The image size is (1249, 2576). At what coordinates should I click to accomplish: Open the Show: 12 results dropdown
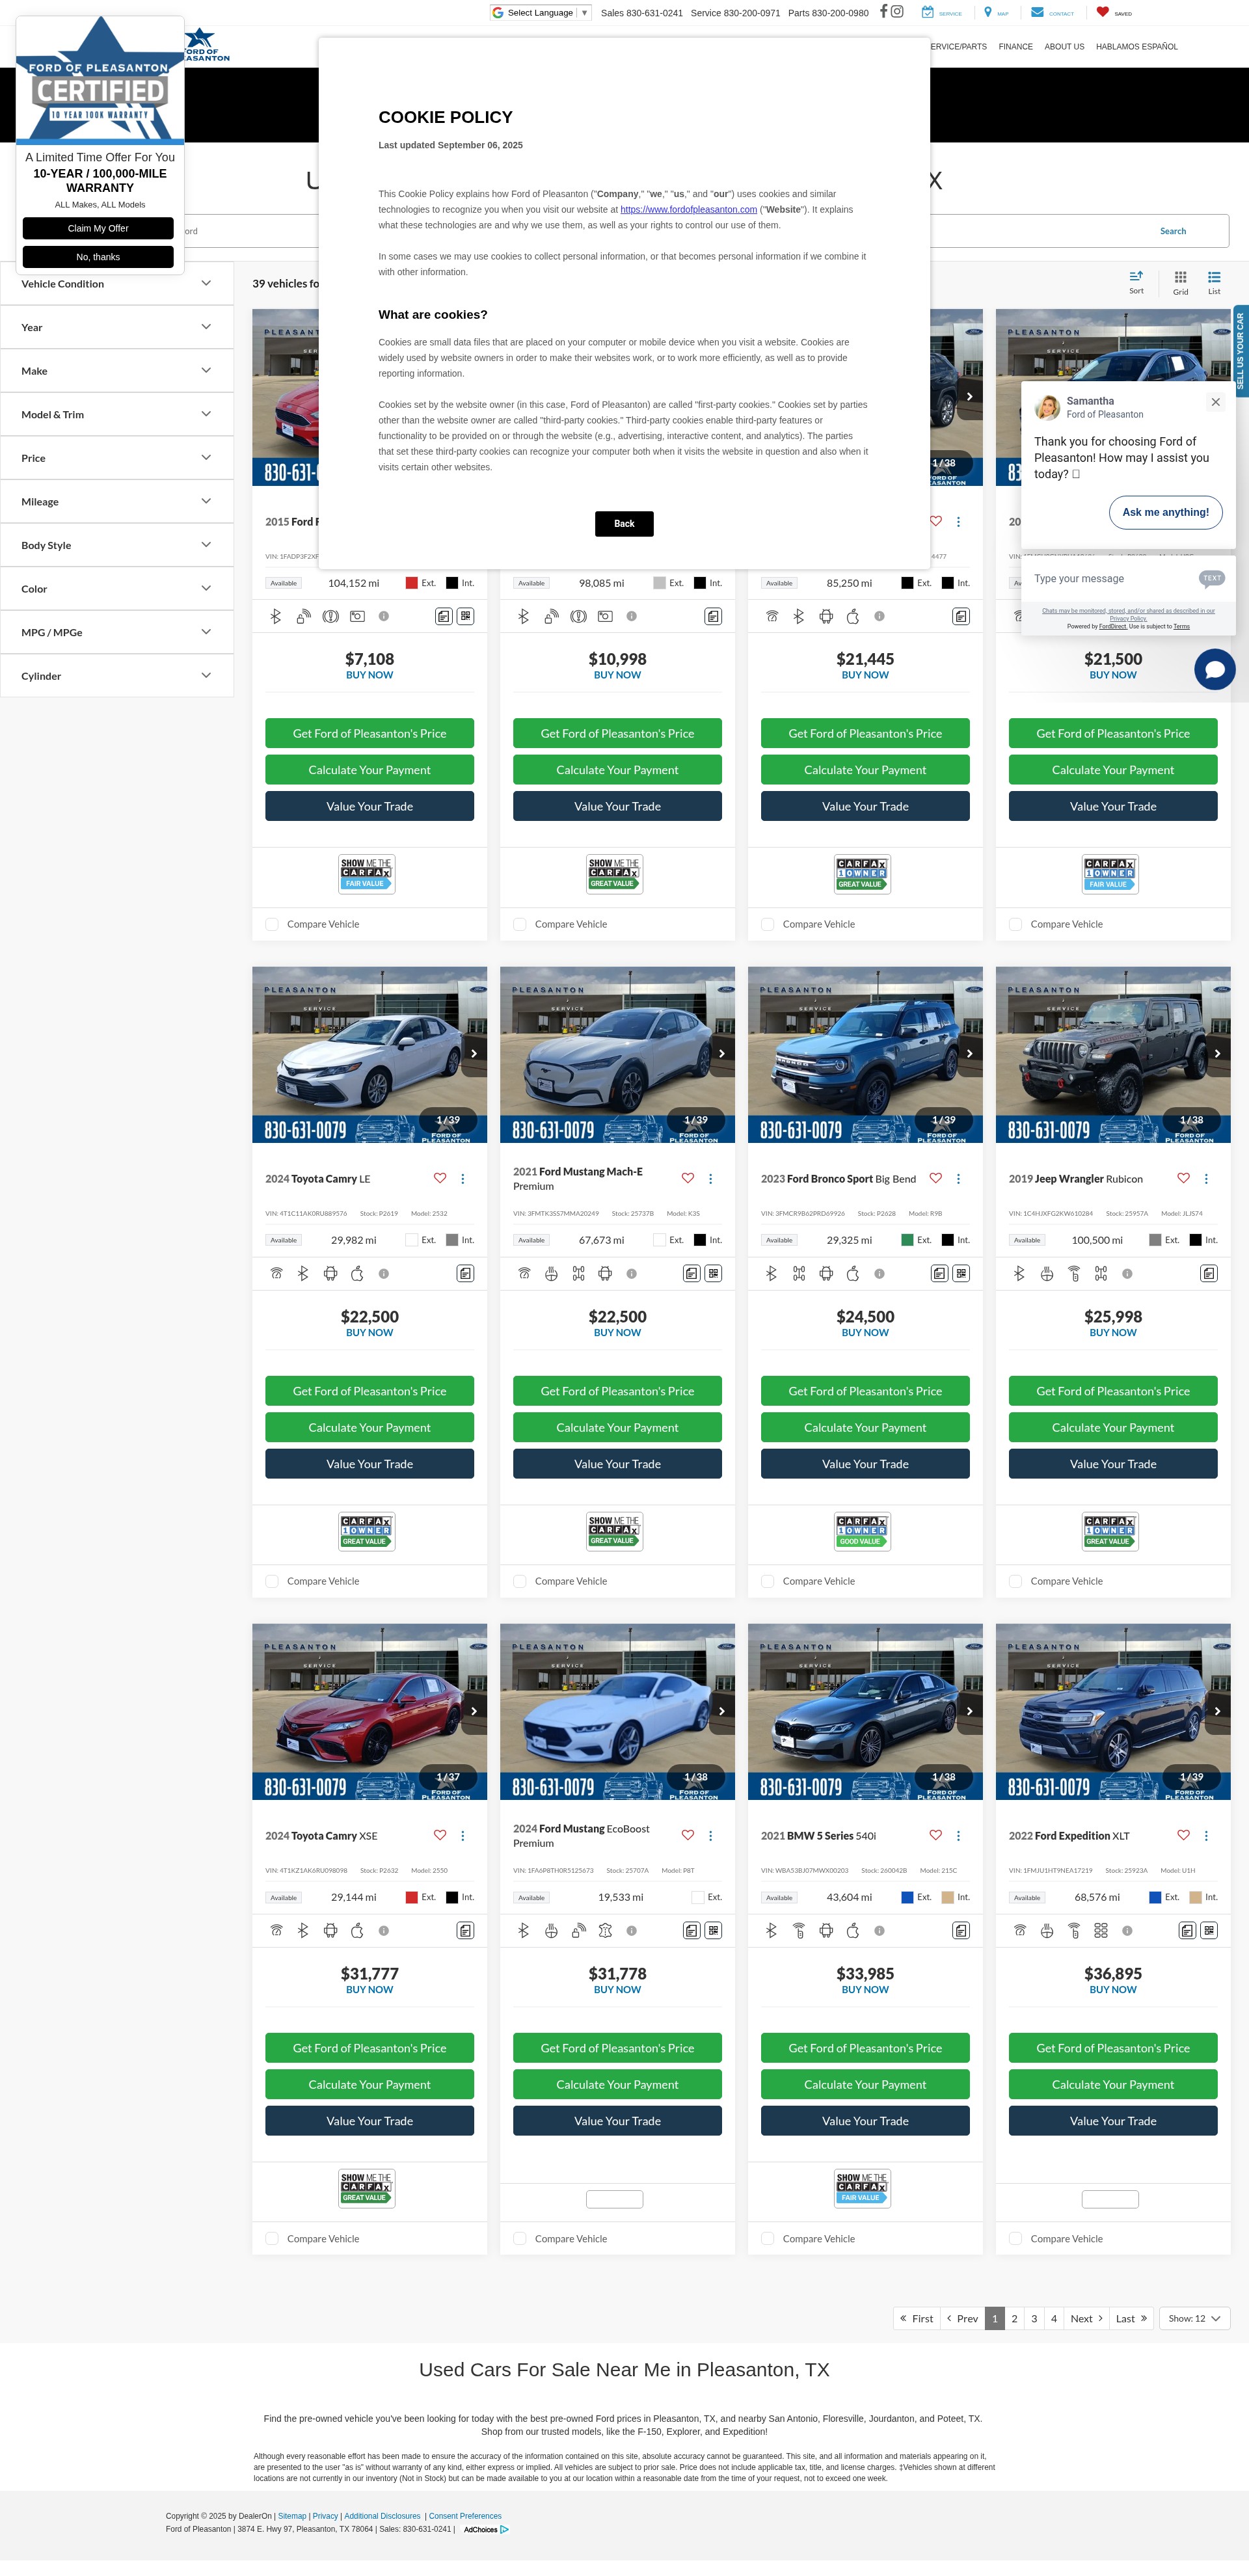(x=1194, y=2318)
